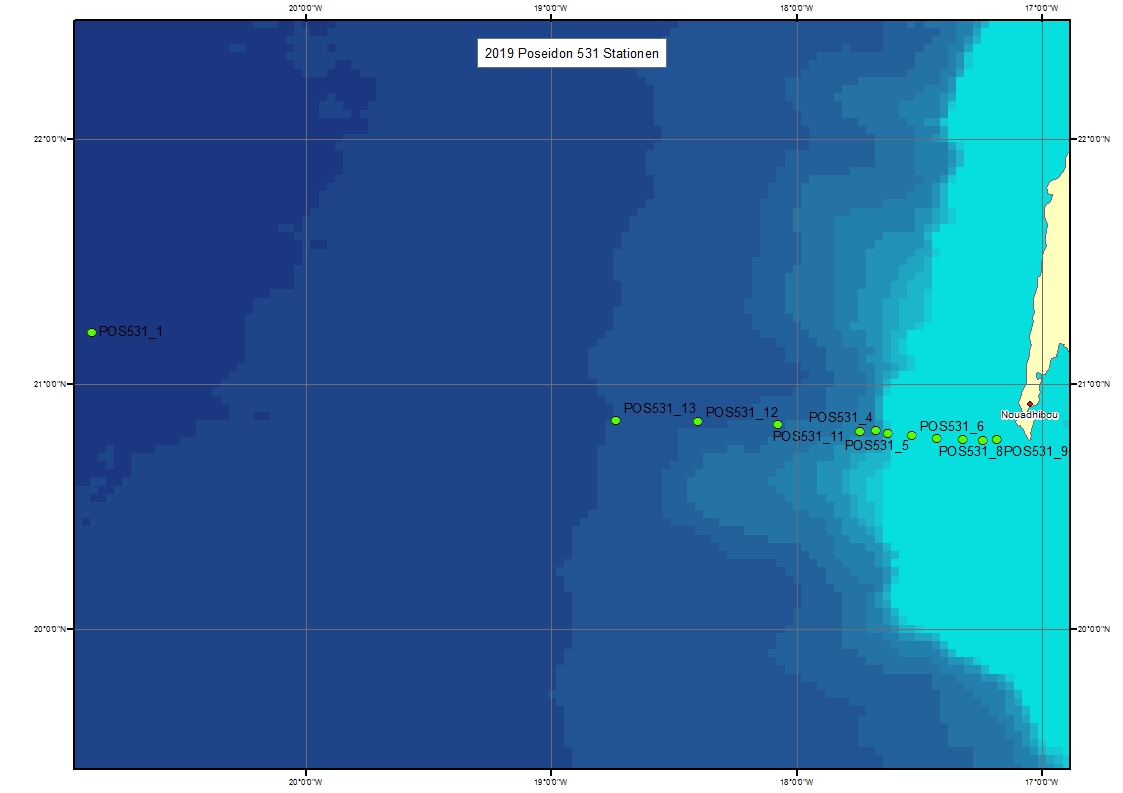Select the easternmost green station marker

tap(997, 439)
